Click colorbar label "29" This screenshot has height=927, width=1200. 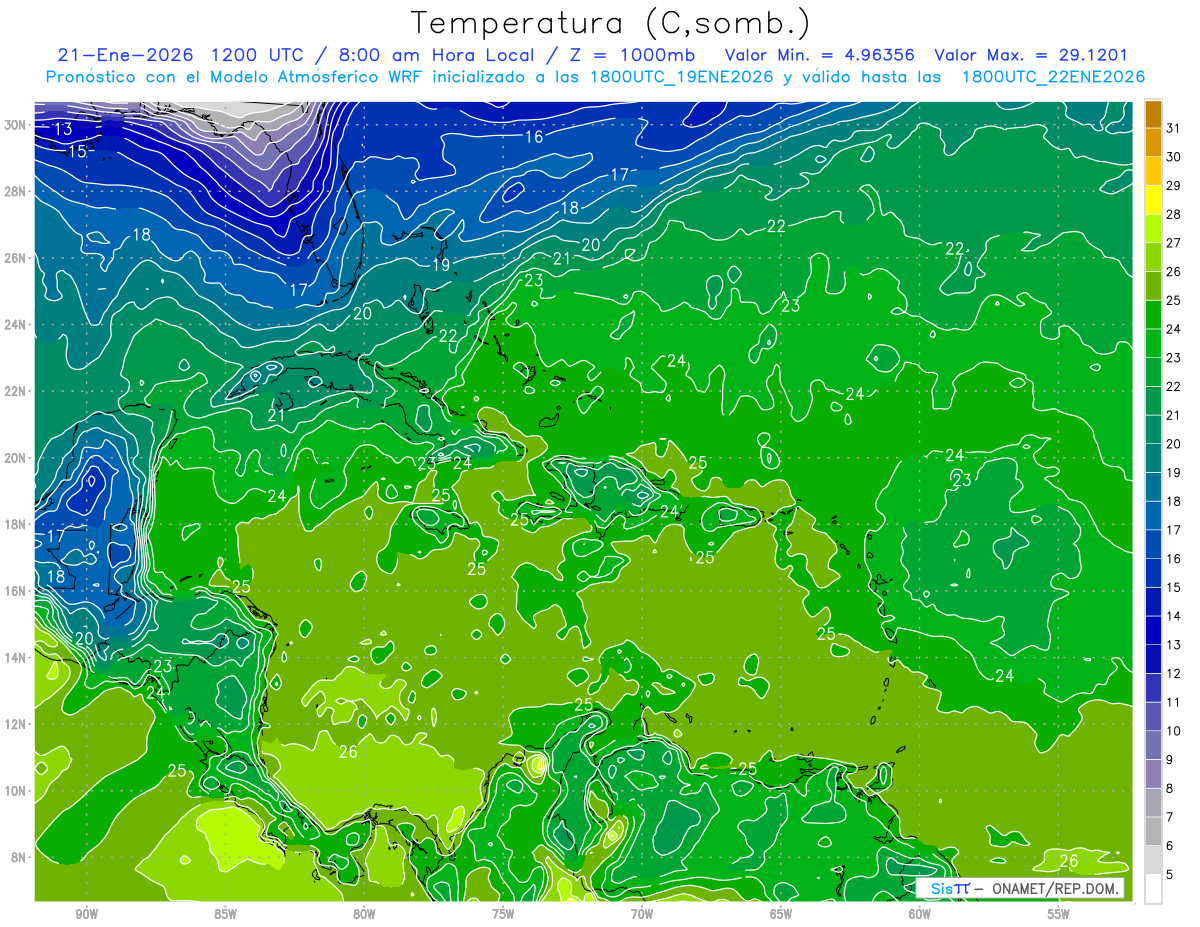click(1174, 186)
